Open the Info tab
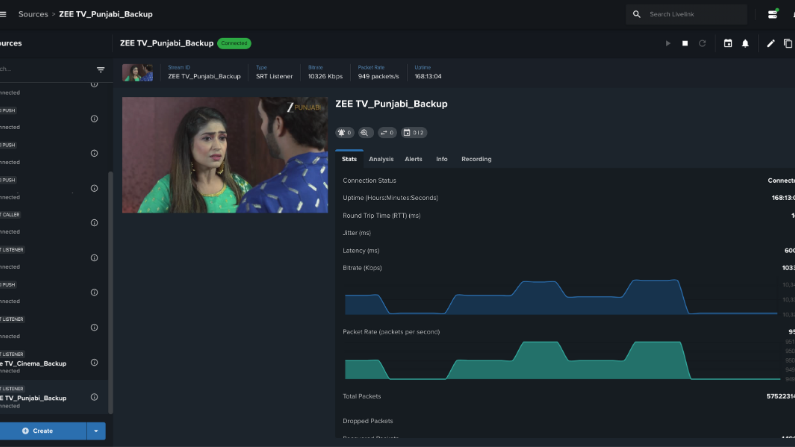 [442, 159]
